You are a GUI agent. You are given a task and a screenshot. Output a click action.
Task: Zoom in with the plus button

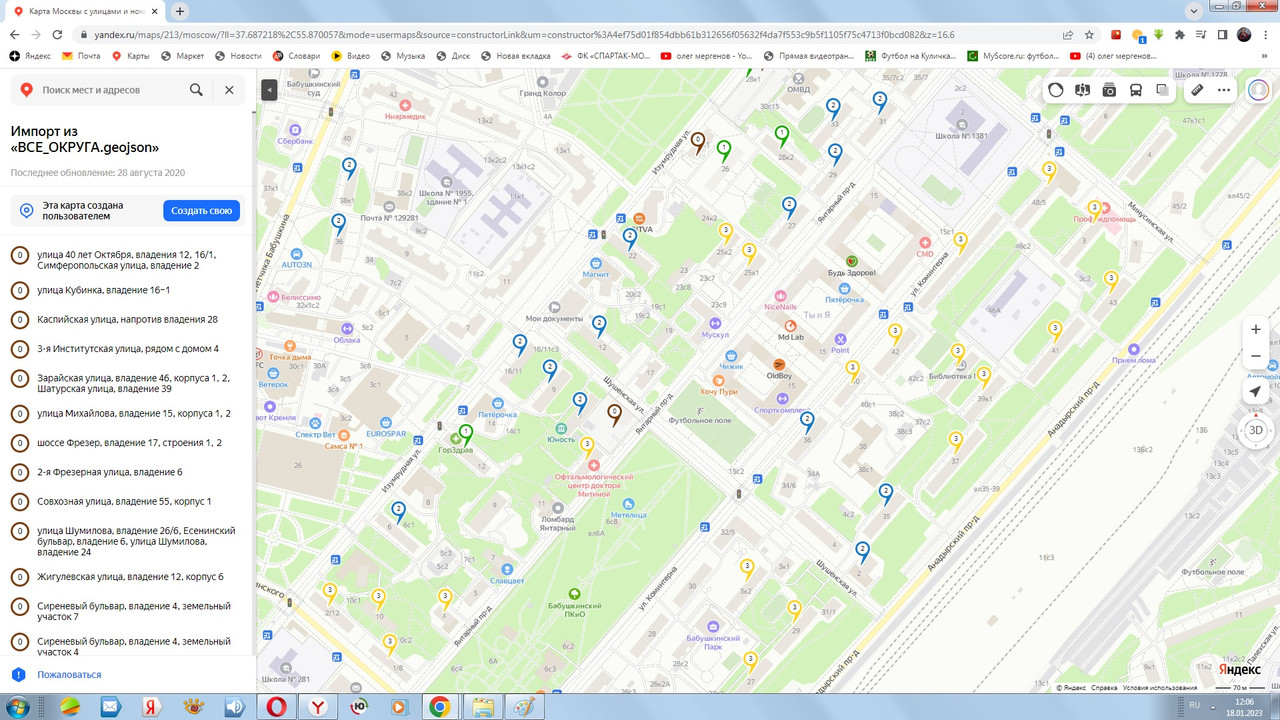1256,329
